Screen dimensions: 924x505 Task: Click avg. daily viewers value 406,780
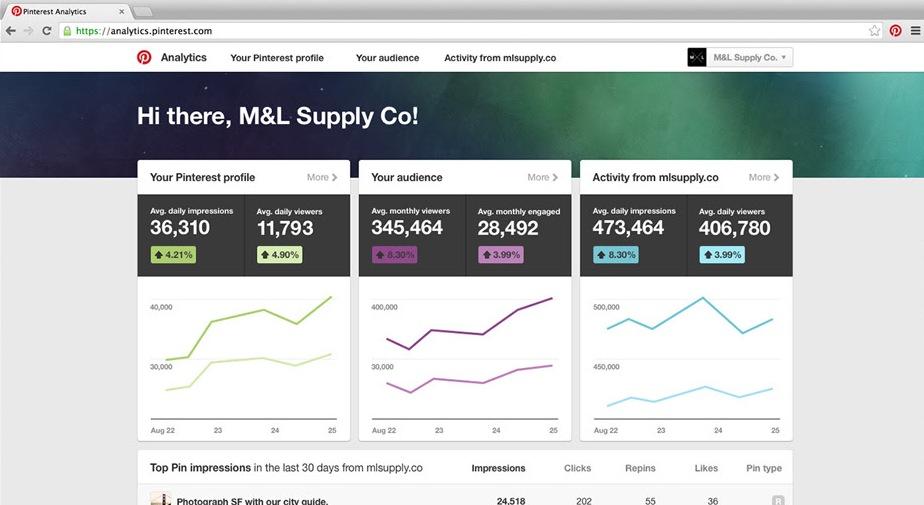[734, 227]
